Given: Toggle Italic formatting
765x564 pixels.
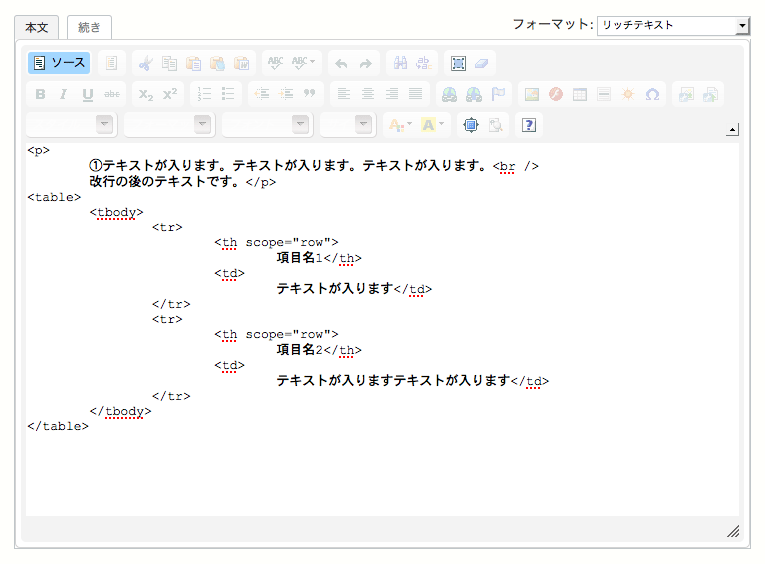Looking at the screenshot, I should [63, 94].
